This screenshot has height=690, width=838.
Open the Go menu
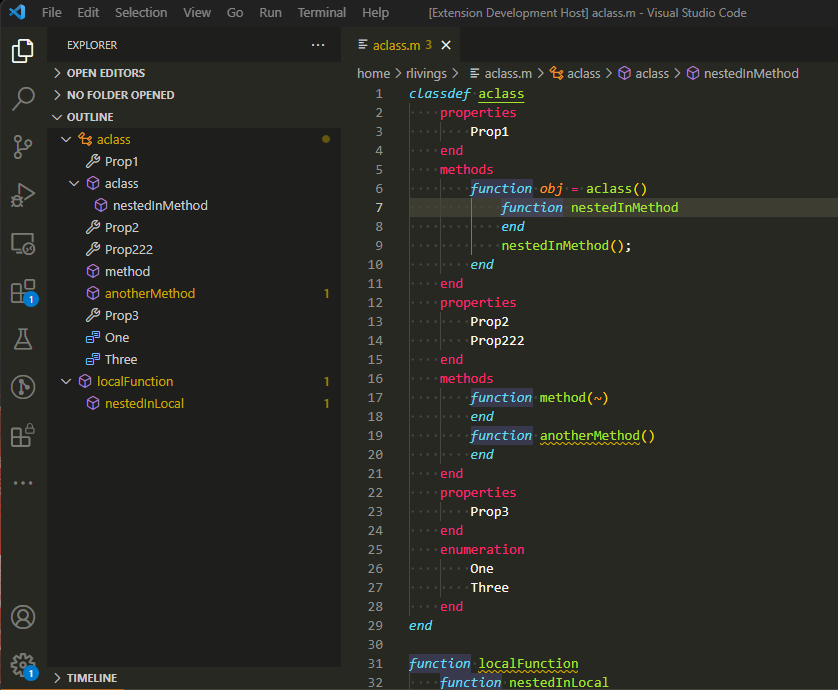(x=235, y=12)
